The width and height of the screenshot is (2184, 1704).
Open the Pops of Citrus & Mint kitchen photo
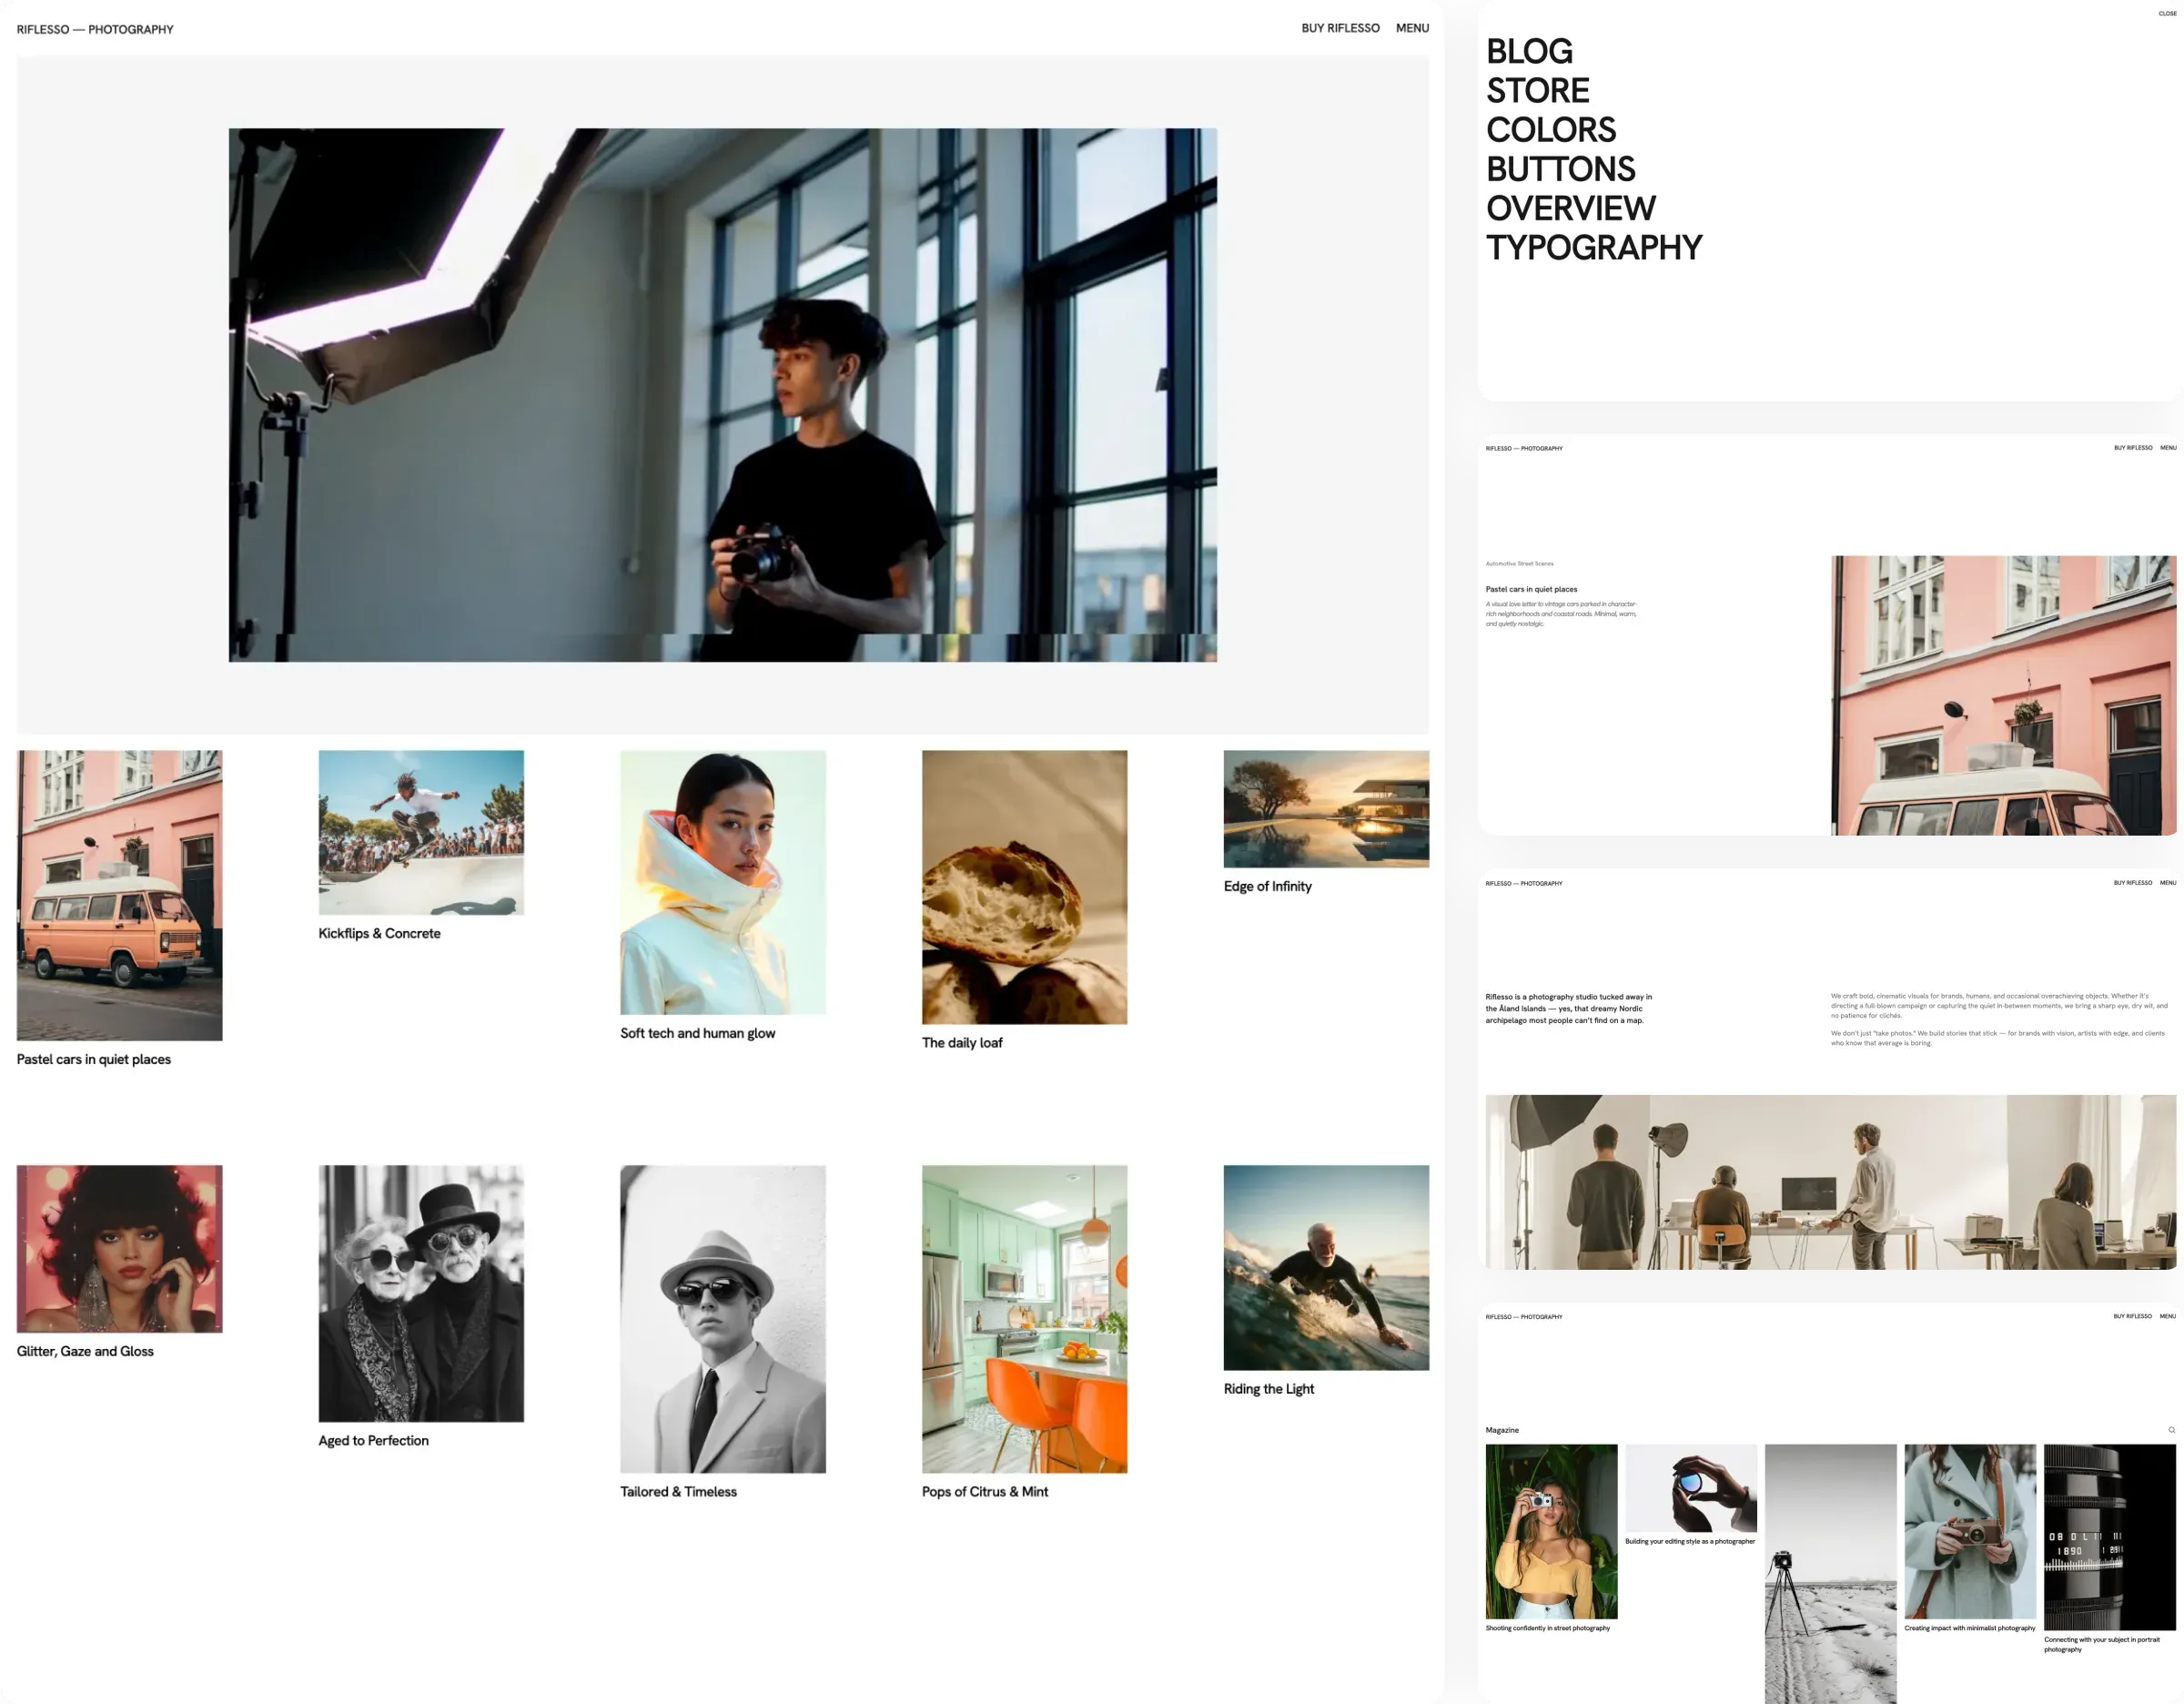pos(1024,1318)
